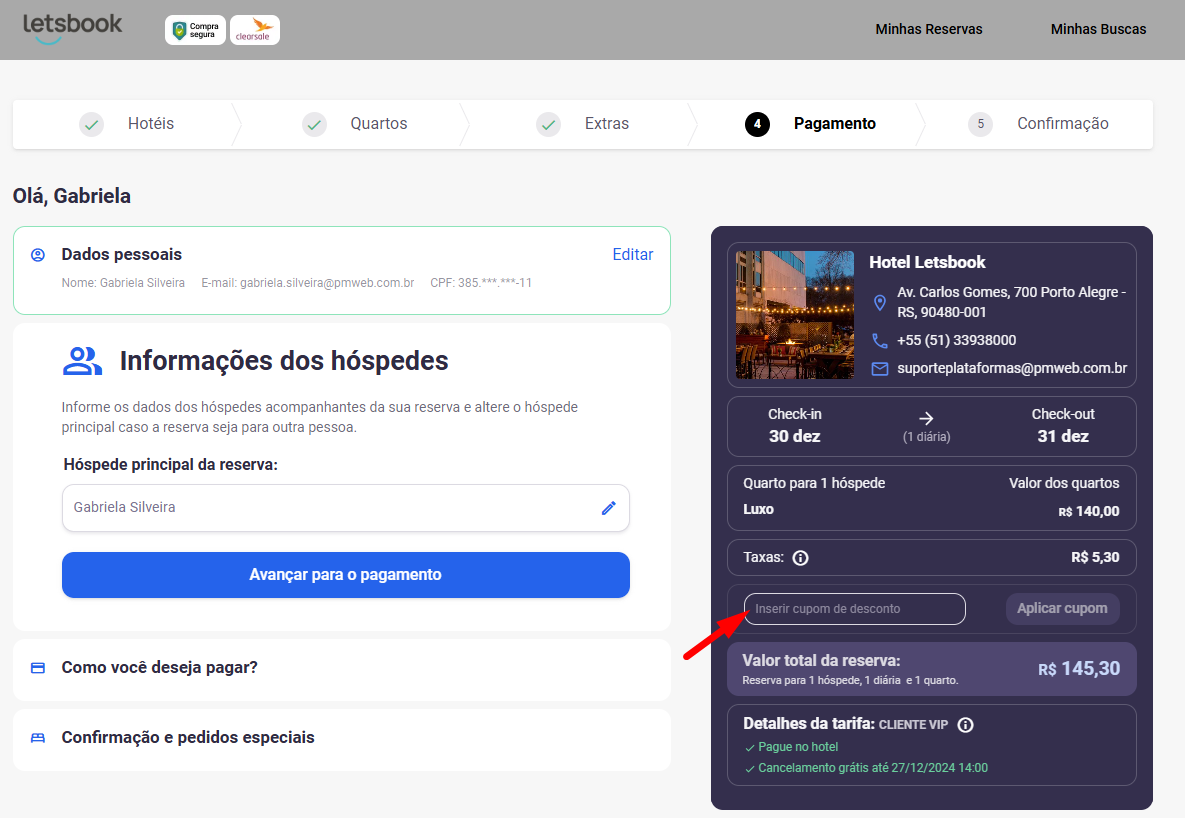Screen dimensions: 1185x818
Task: Click the letsbook logo
Action: coord(73,29)
